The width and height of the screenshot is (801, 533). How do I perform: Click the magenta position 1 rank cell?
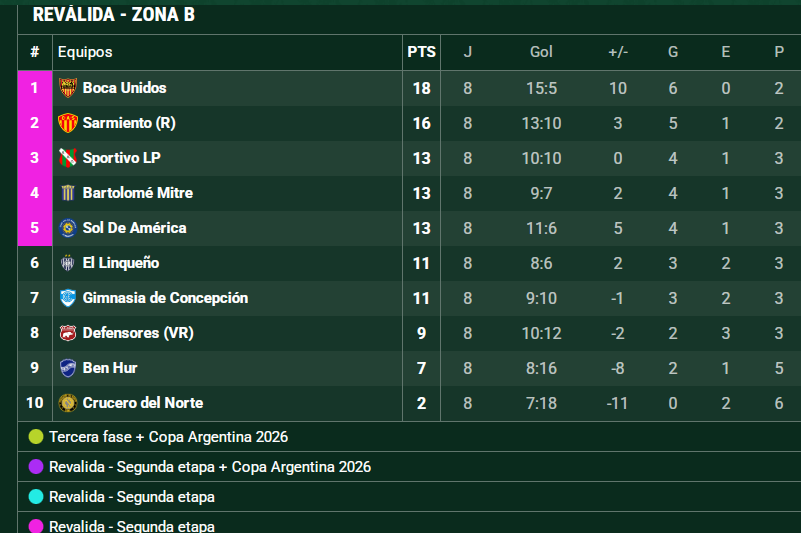[x=34, y=88]
